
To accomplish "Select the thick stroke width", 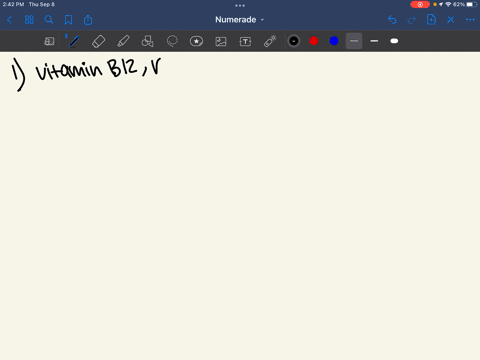I will coord(394,41).
